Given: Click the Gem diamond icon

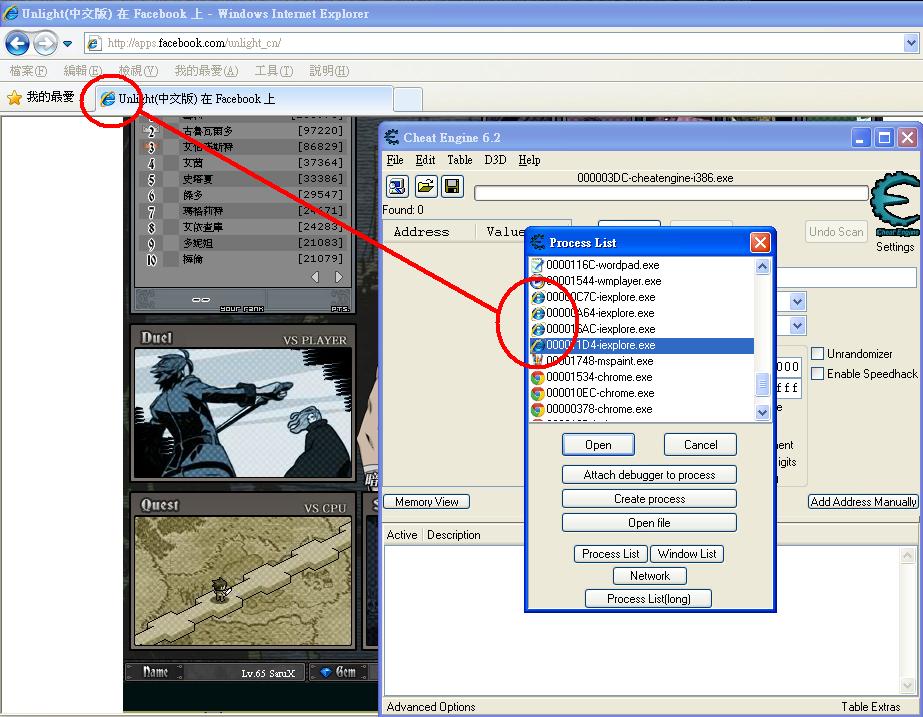Looking at the screenshot, I should click(326, 672).
